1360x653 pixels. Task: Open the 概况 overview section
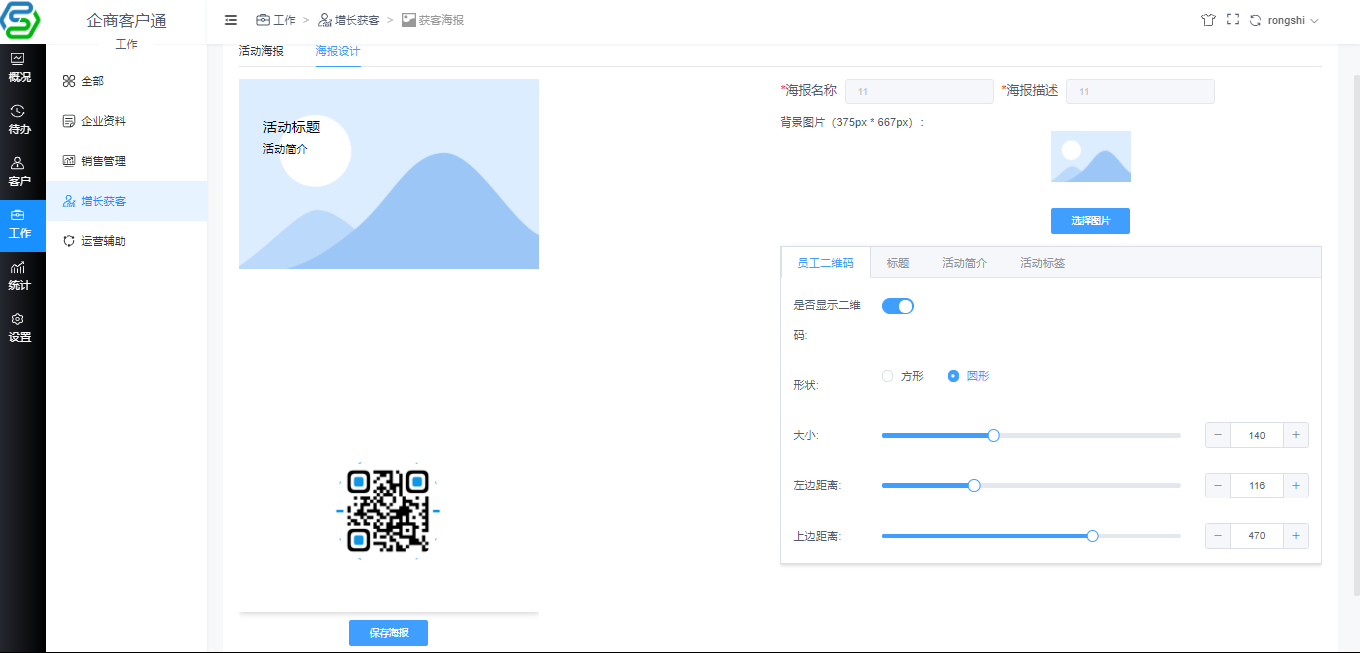pos(19,68)
